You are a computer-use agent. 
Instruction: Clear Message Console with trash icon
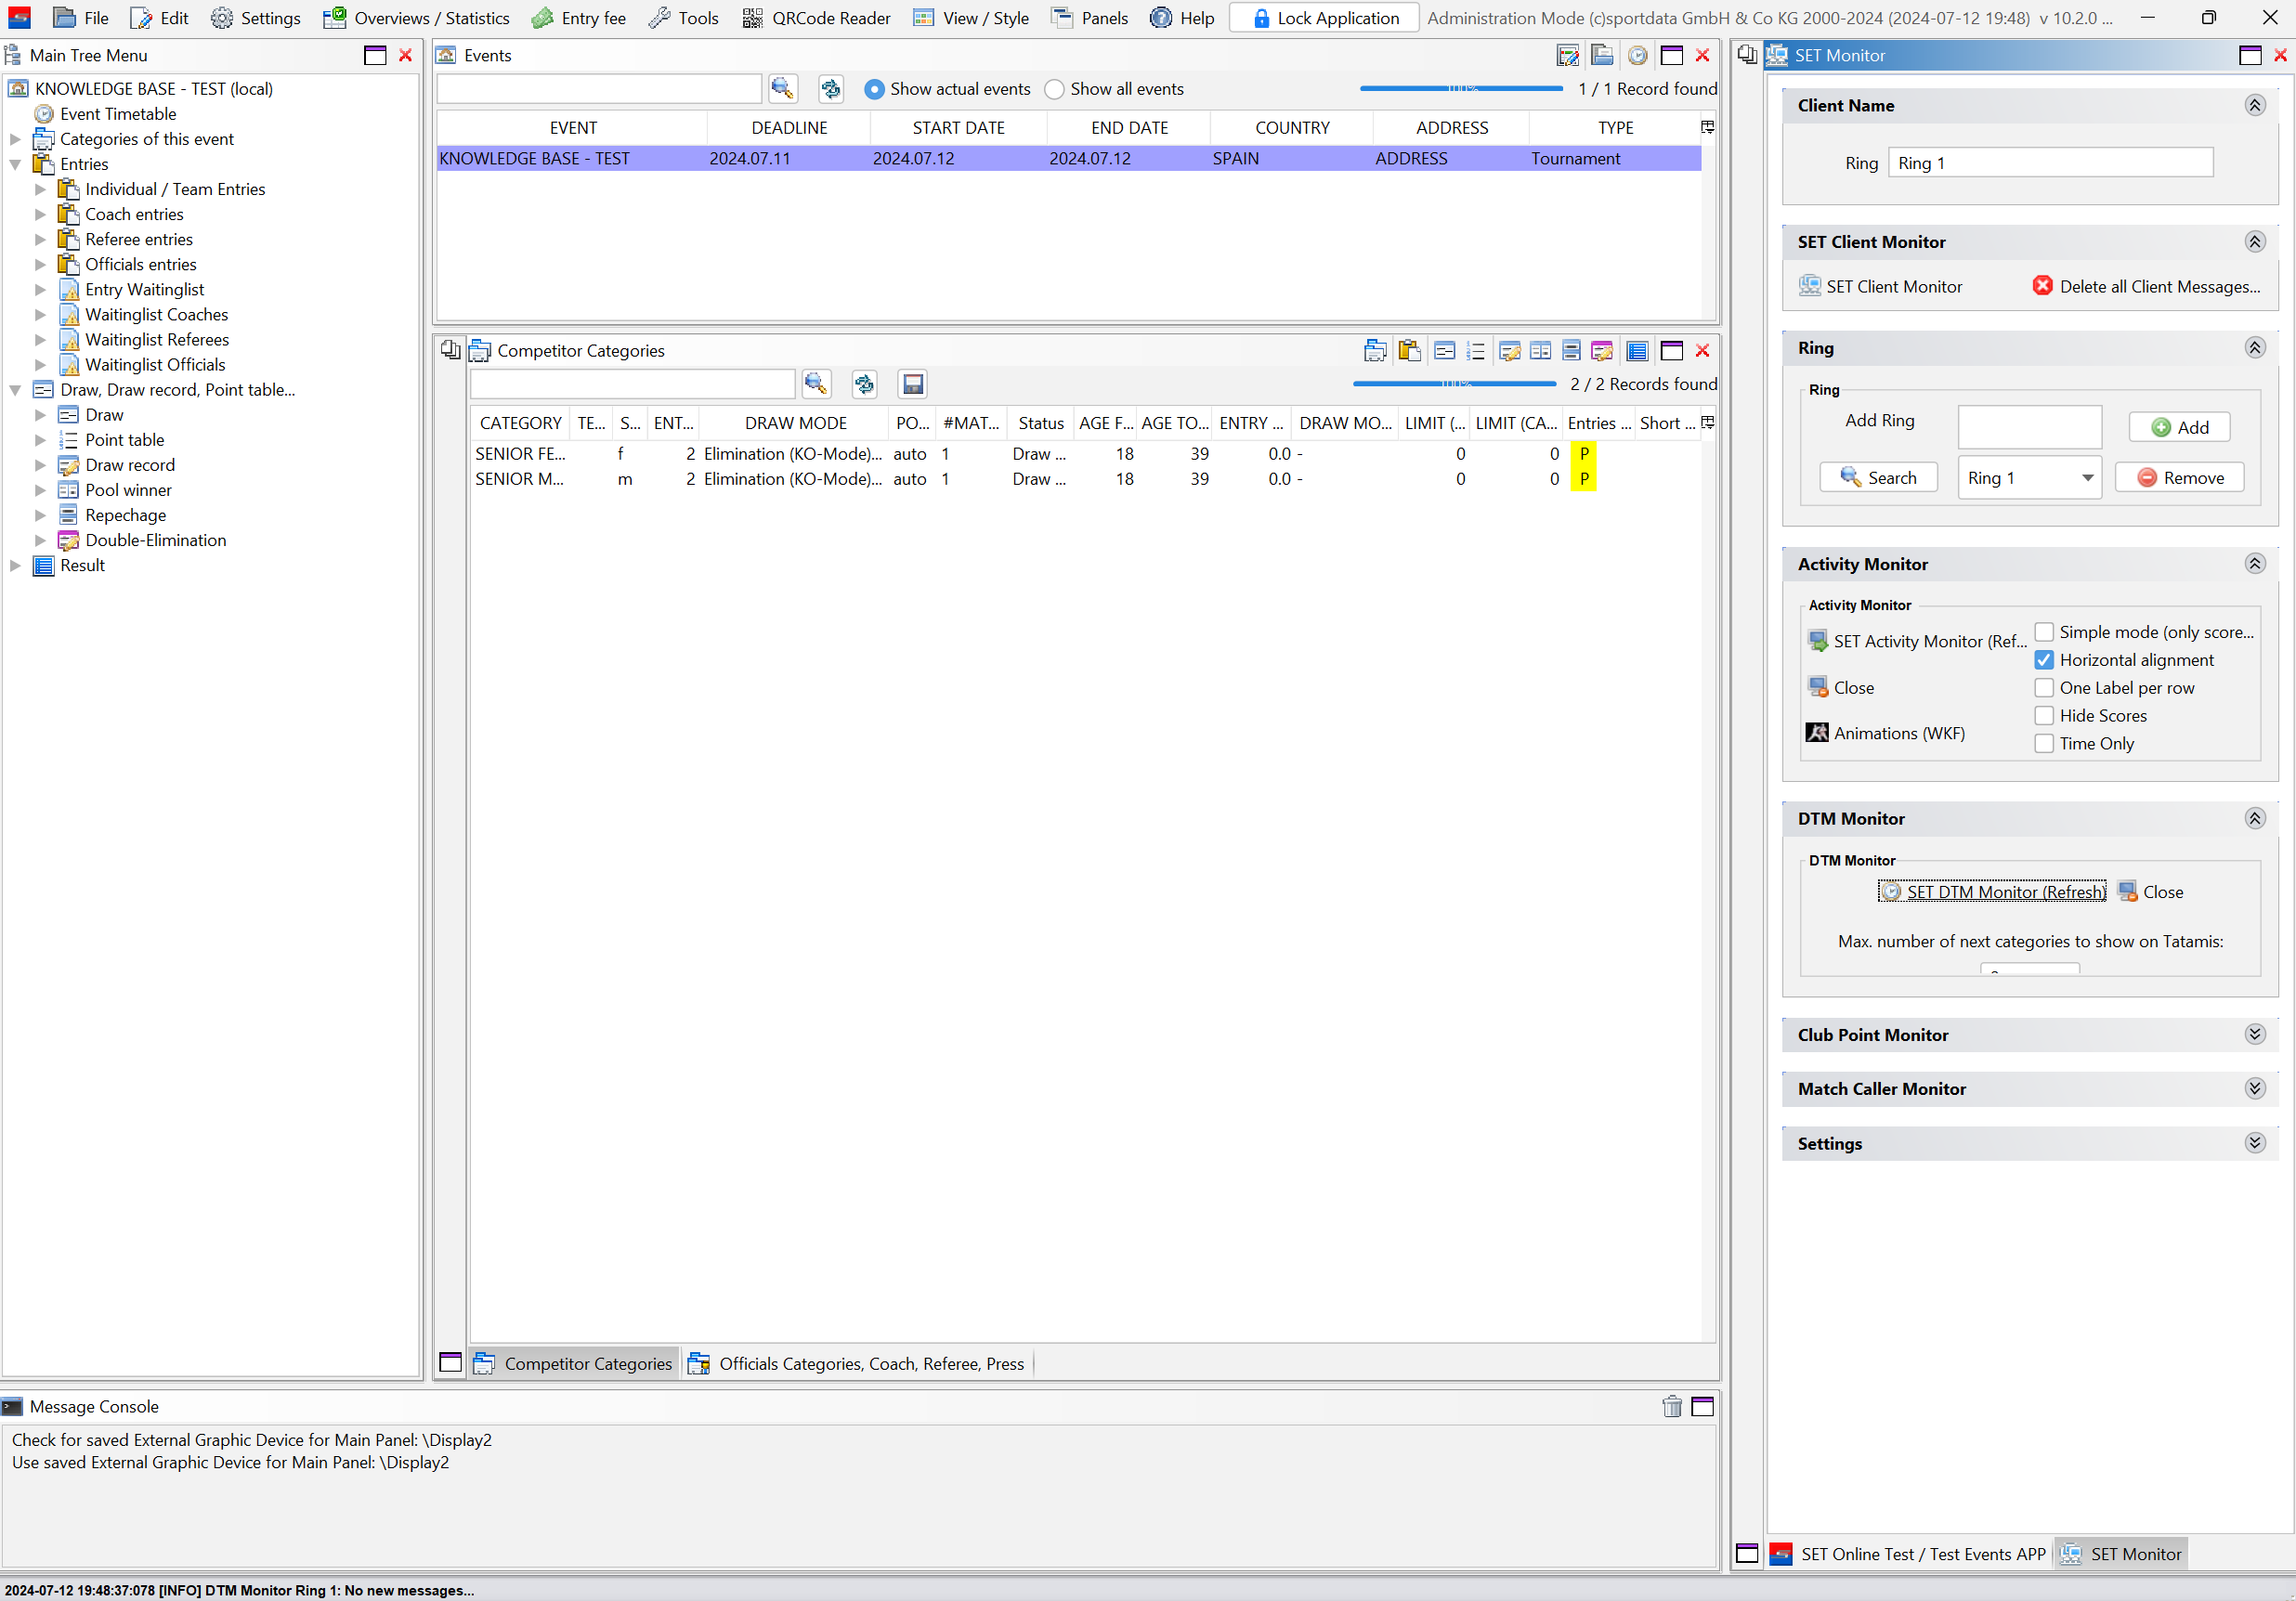pos(1671,1407)
